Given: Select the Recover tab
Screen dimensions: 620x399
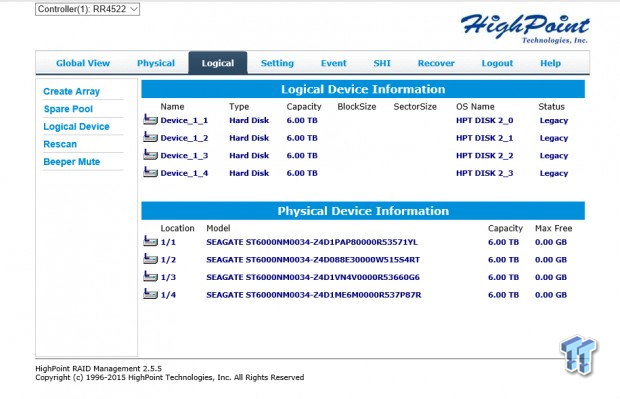Looking at the screenshot, I should click(x=436, y=63).
